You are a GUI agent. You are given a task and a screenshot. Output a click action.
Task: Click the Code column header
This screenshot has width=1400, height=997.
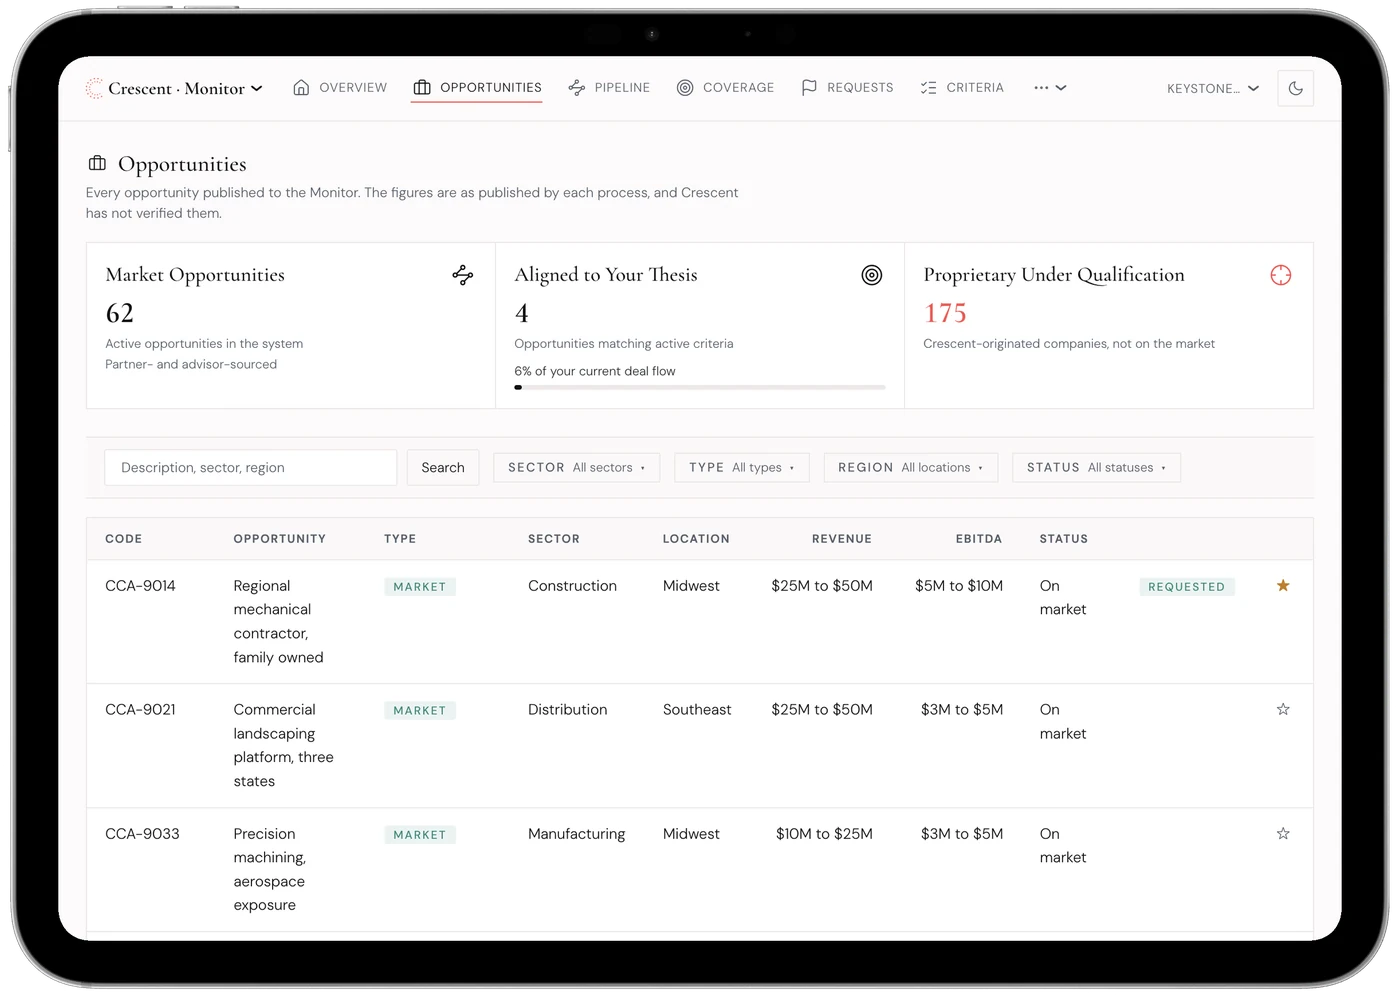coord(124,539)
